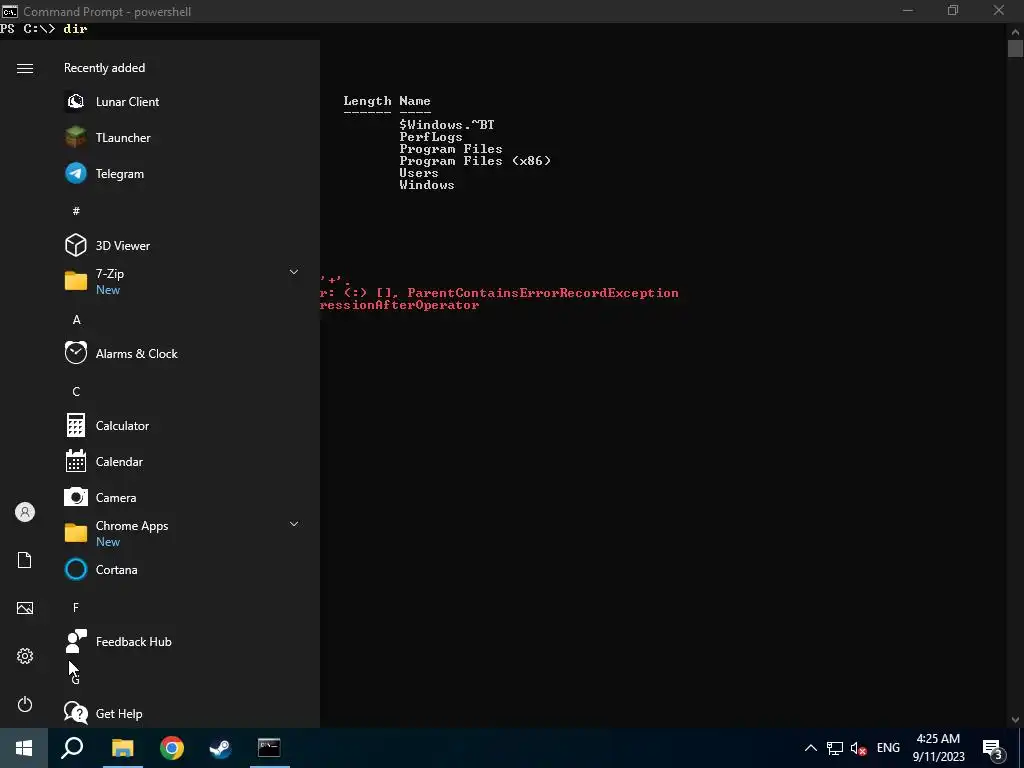Click the C letter group header
This screenshot has width=1024, height=768.
pos(76,392)
